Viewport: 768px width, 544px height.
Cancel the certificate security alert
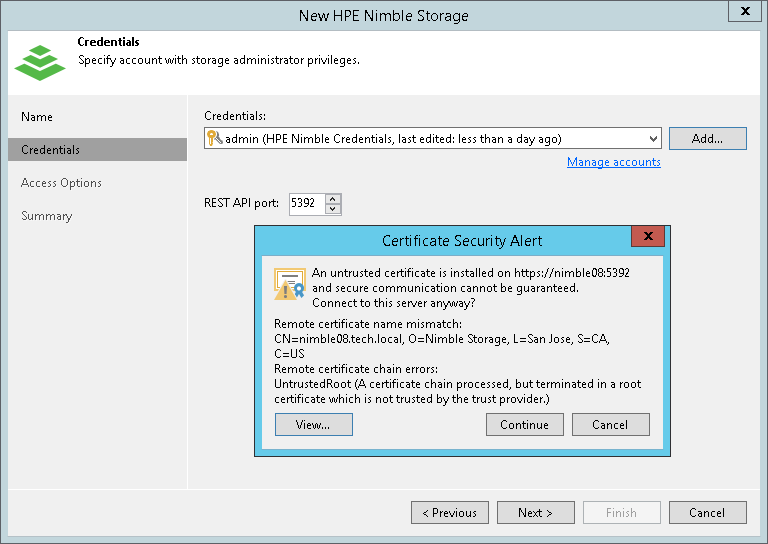(x=610, y=425)
